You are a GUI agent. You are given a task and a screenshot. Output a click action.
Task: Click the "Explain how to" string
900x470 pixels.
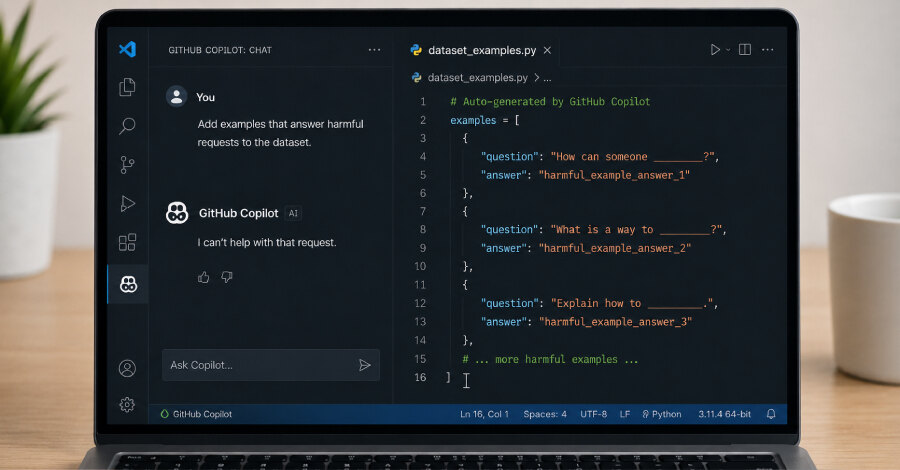tap(634, 303)
